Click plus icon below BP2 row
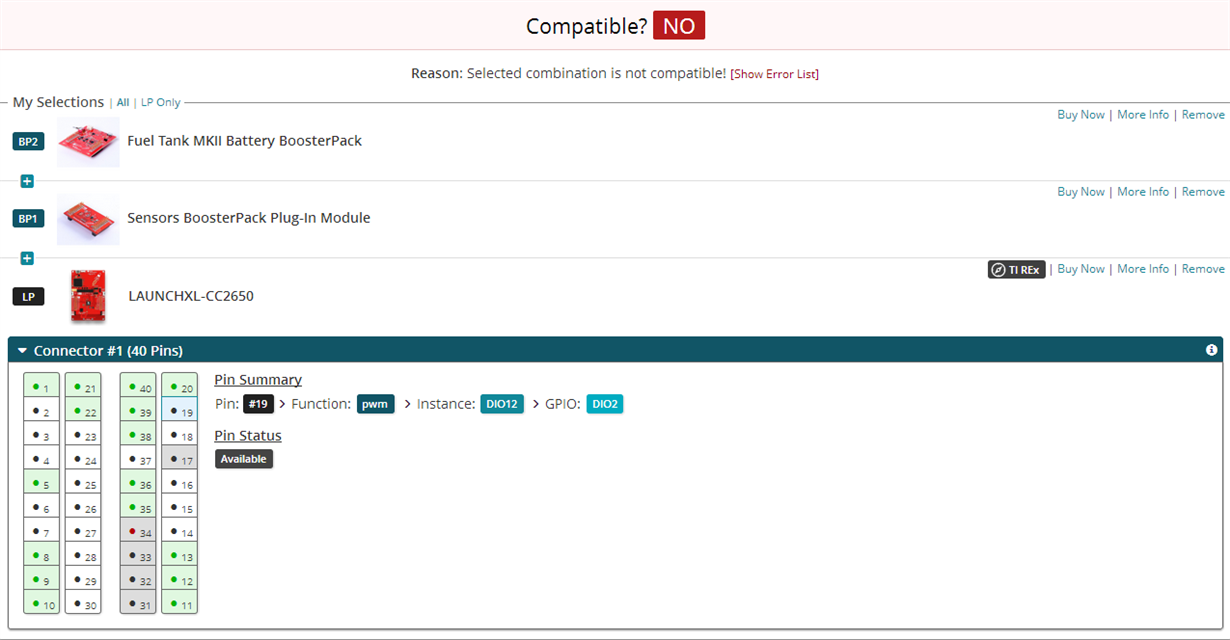 [x=27, y=181]
